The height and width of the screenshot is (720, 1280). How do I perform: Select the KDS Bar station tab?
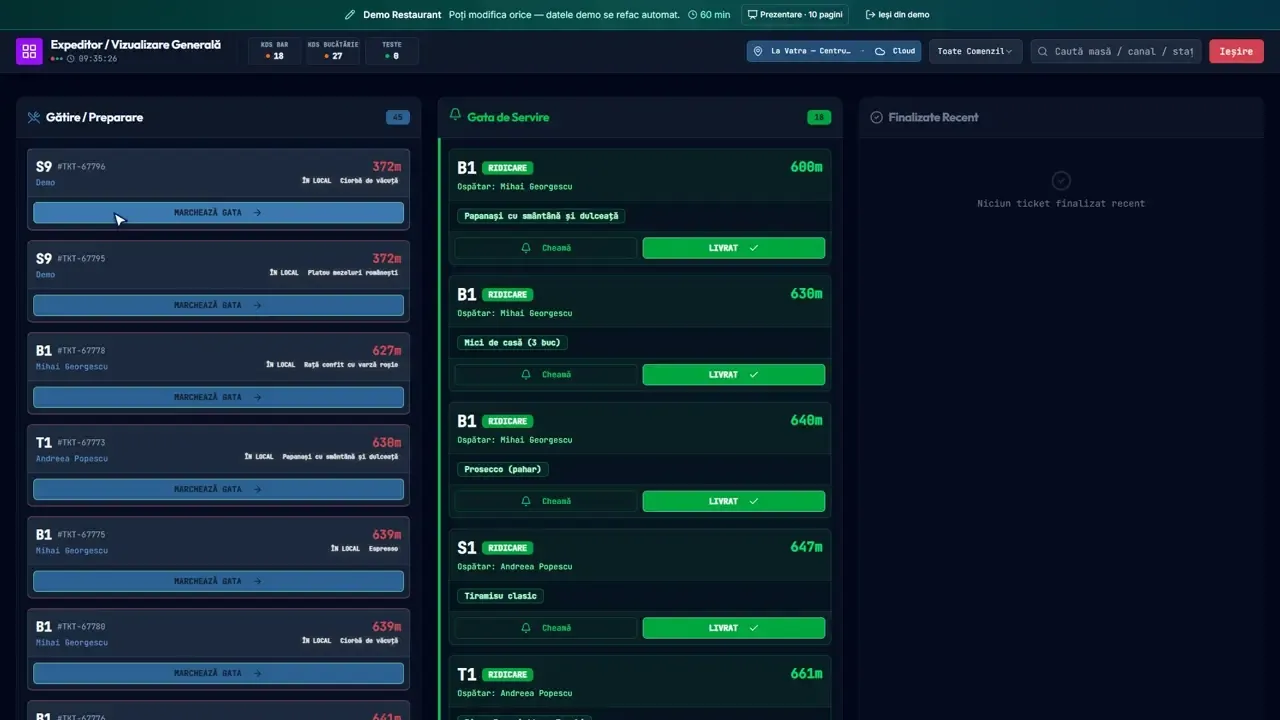[x=274, y=51]
